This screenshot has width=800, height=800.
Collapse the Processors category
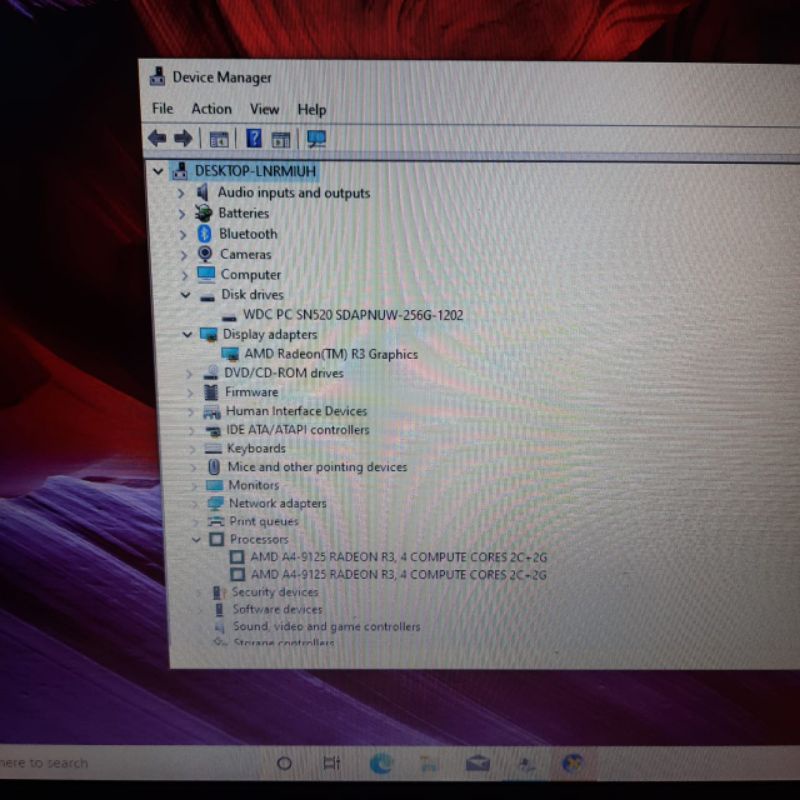pyautogui.click(x=196, y=539)
